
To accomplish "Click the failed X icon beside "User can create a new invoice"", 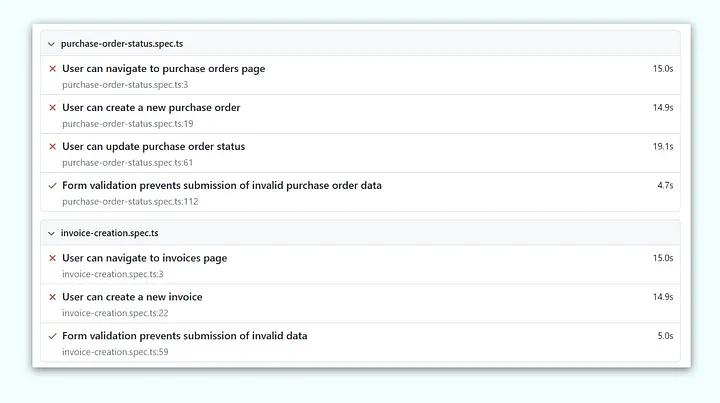I will pyautogui.click(x=52, y=297).
